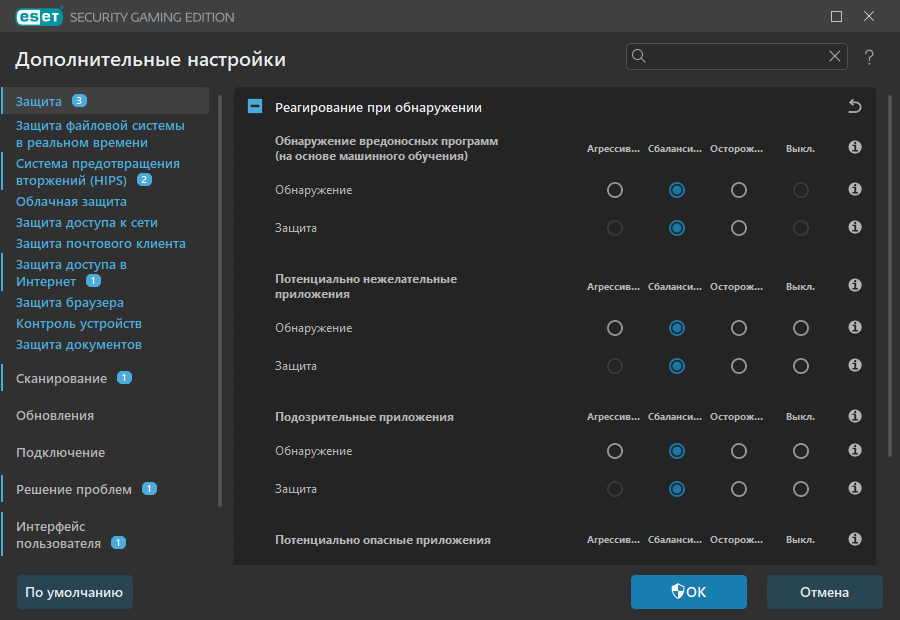Screen dimensions: 900x620
Task: Go to Защита доступа к сети
Action: point(87,223)
